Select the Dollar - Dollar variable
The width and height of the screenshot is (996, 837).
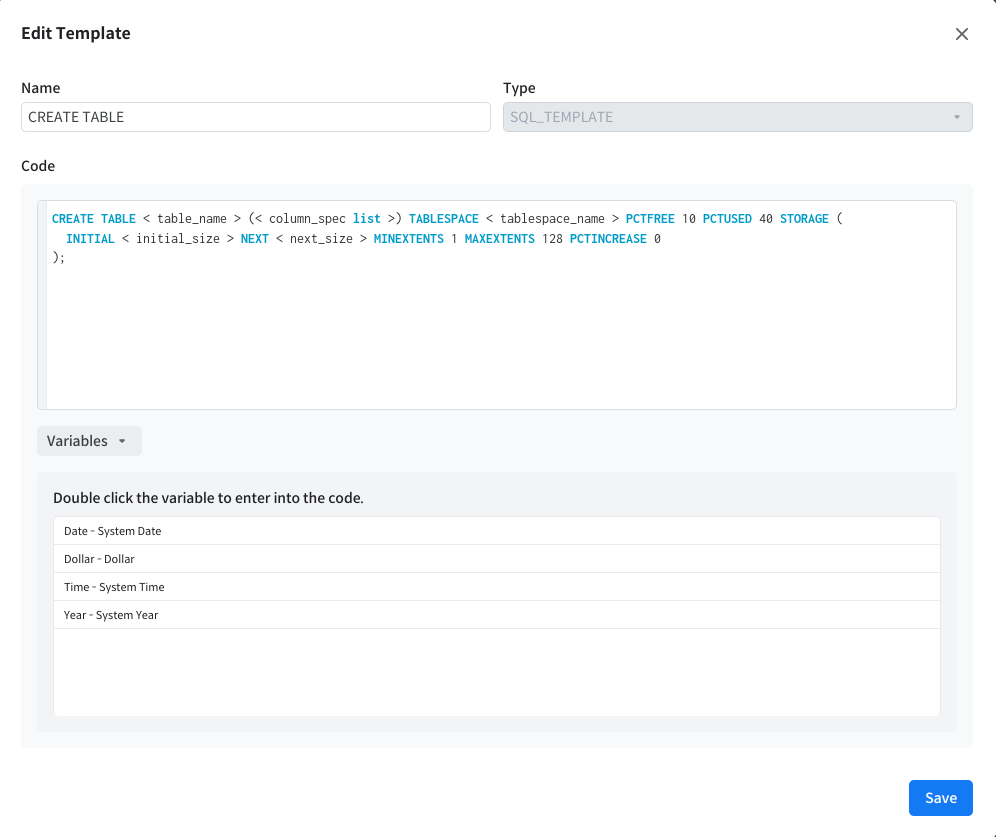coord(99,559)
